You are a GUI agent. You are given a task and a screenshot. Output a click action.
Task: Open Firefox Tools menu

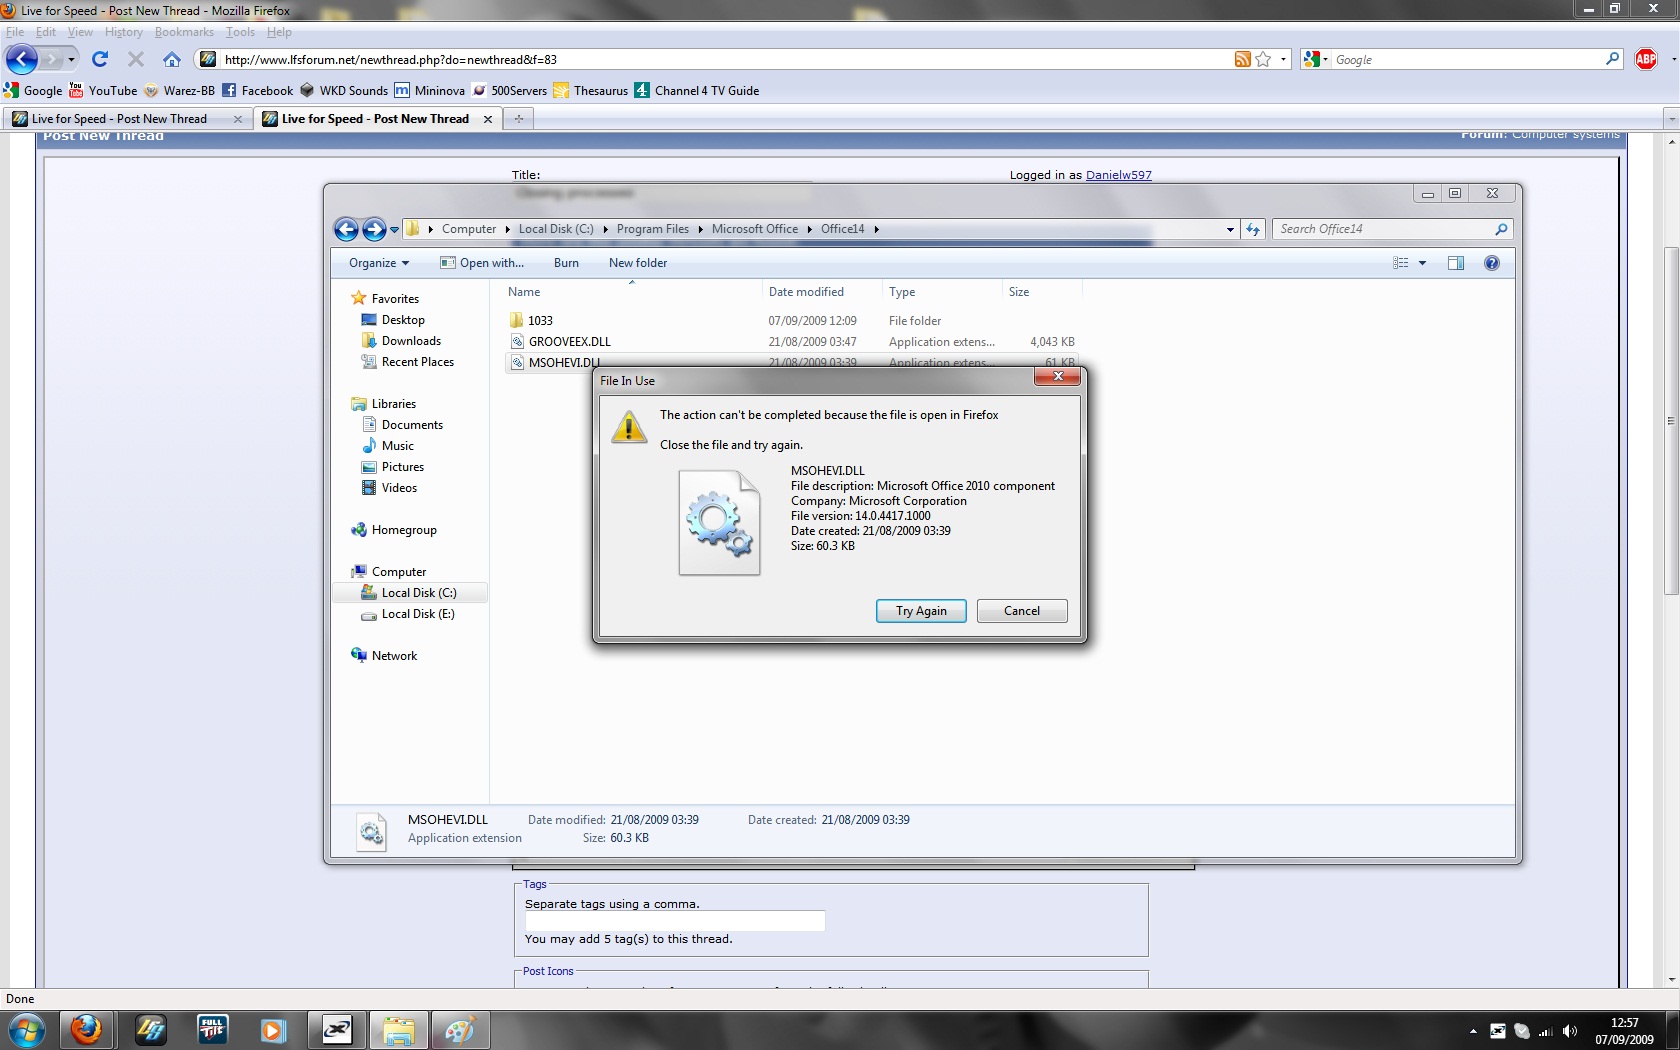[240, 32]
